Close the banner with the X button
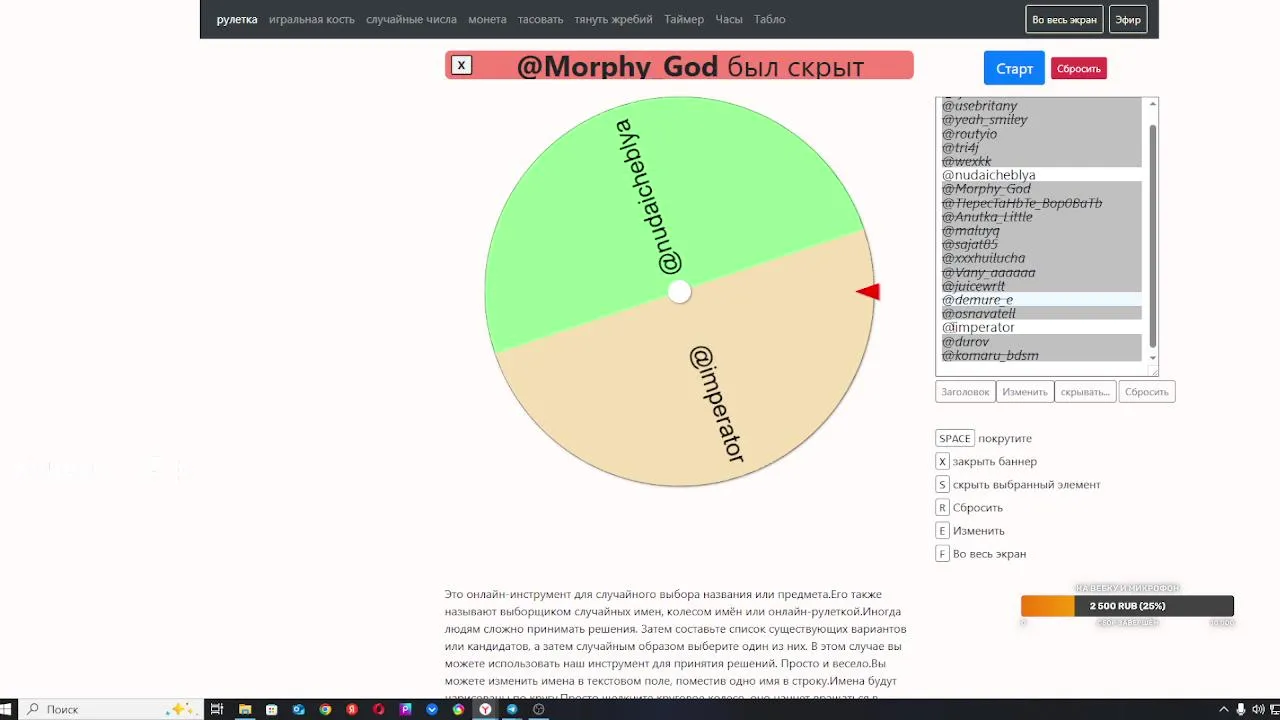 pyautogui.click(x=461, y=65)
